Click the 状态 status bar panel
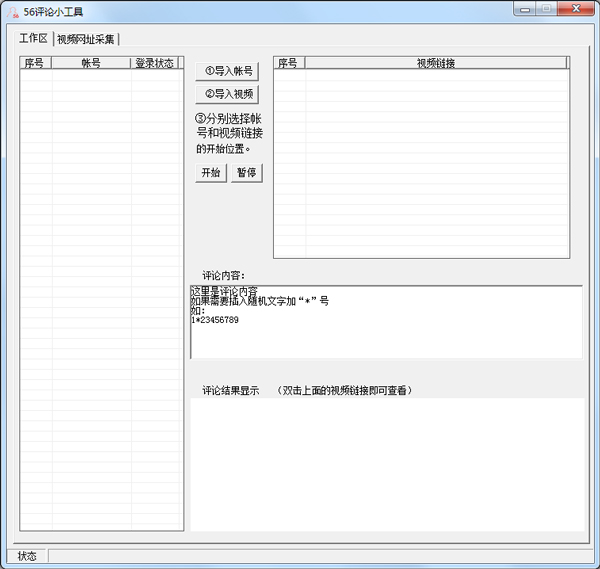Viewport: 600px width, 569px height. pyautogui.click(x=27, y=556)
